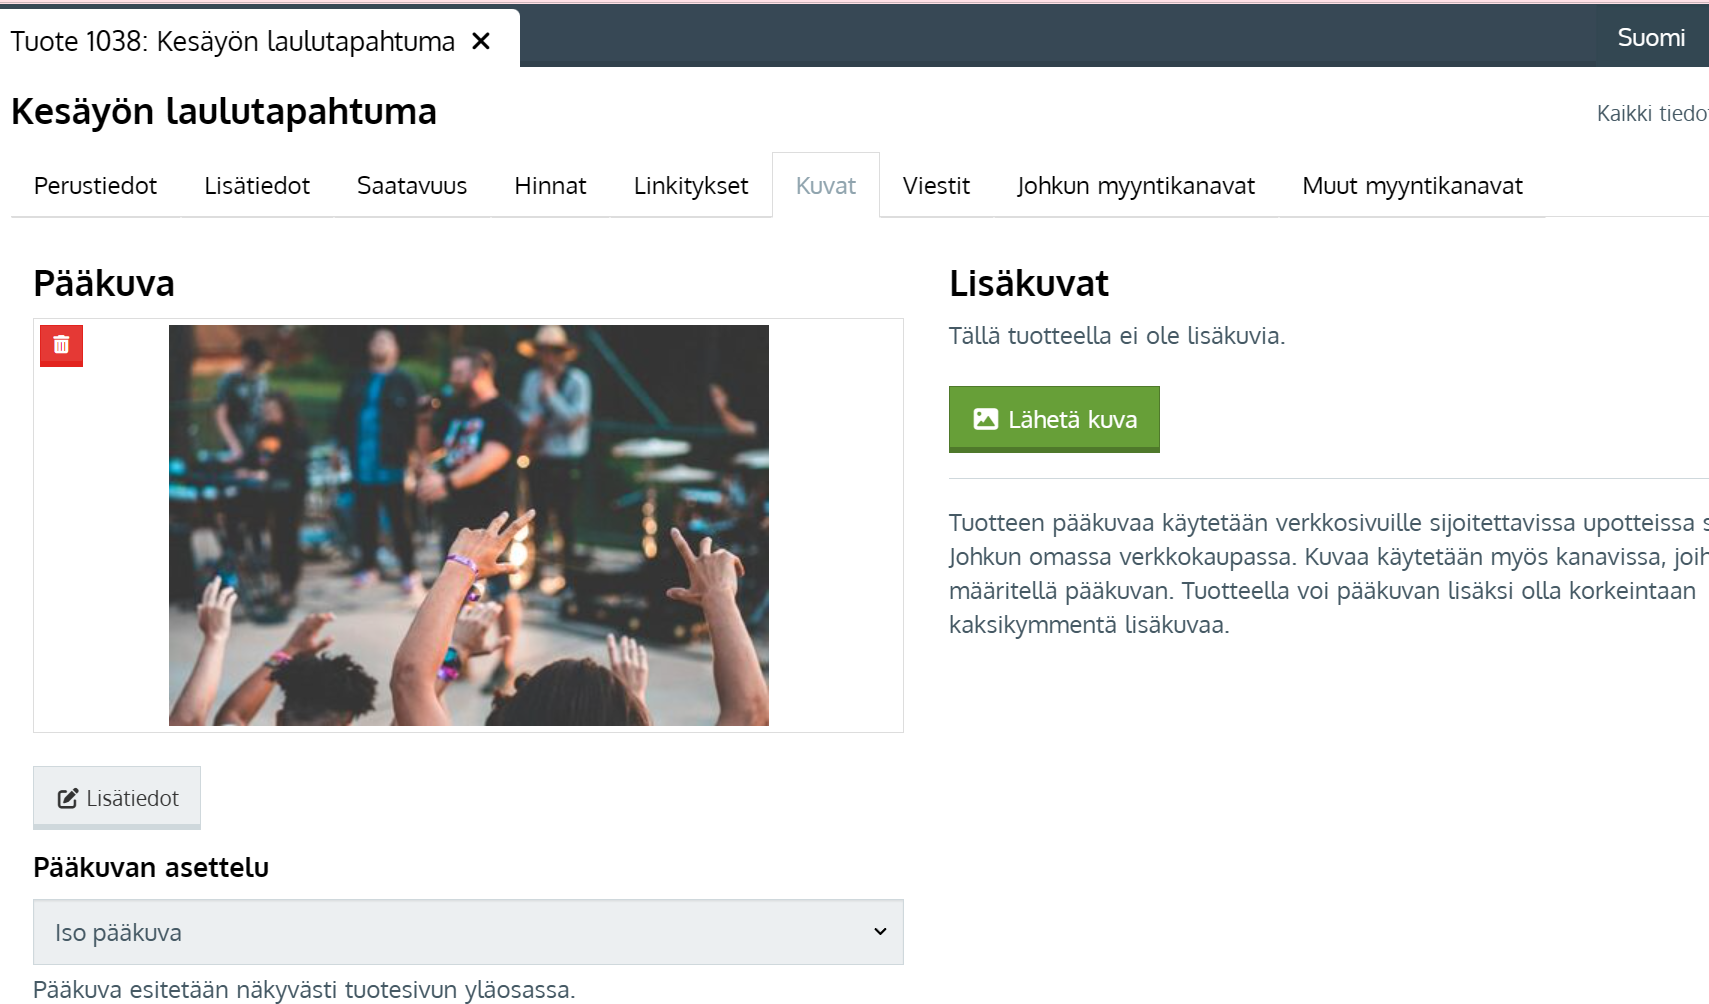Switch to the Perustiedot tab
Viewport: 1709px width, 1004px height.
point(95,186)
